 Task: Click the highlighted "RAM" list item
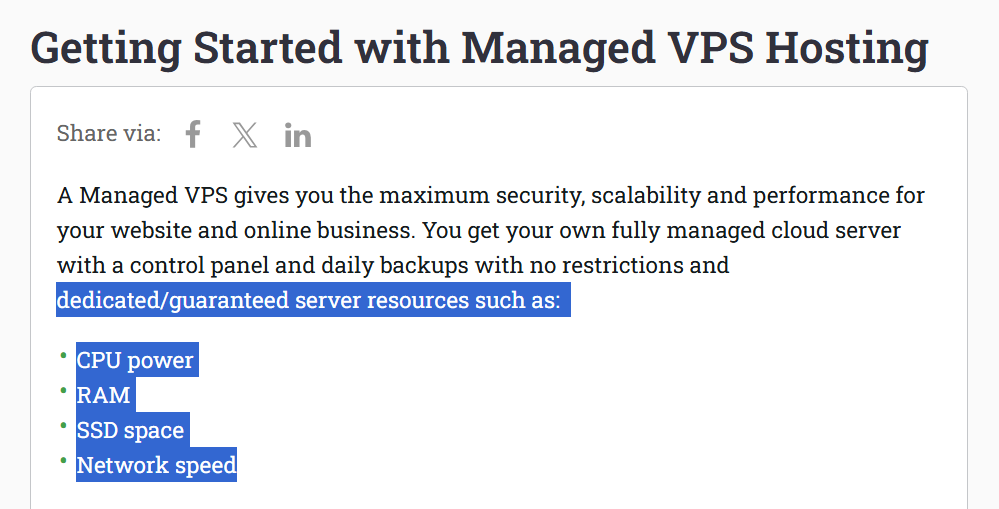(104, 395)
